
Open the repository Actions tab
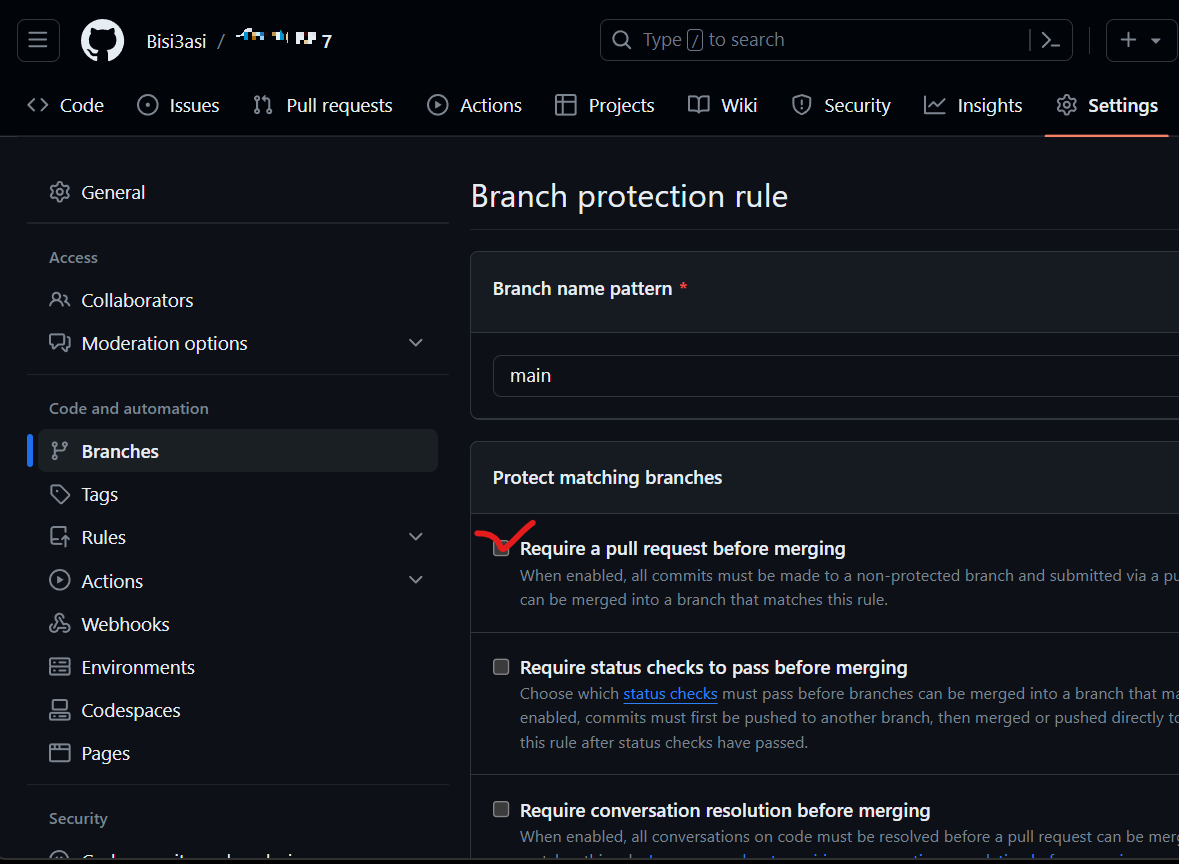coord(474,105)
